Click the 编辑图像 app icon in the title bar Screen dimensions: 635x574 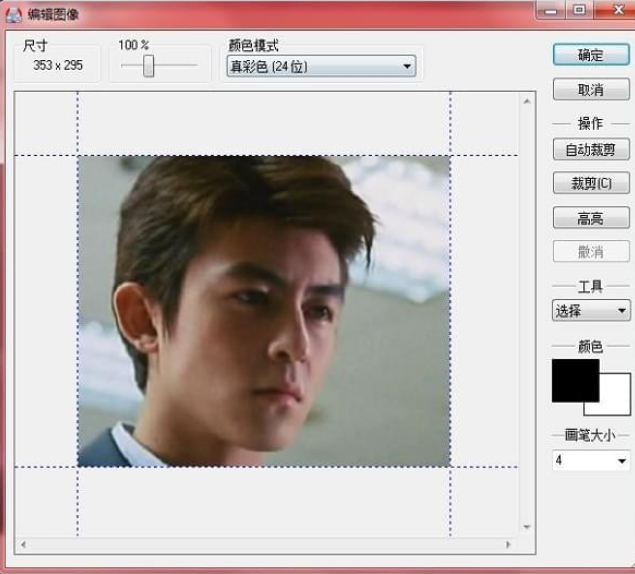[14, 15]
